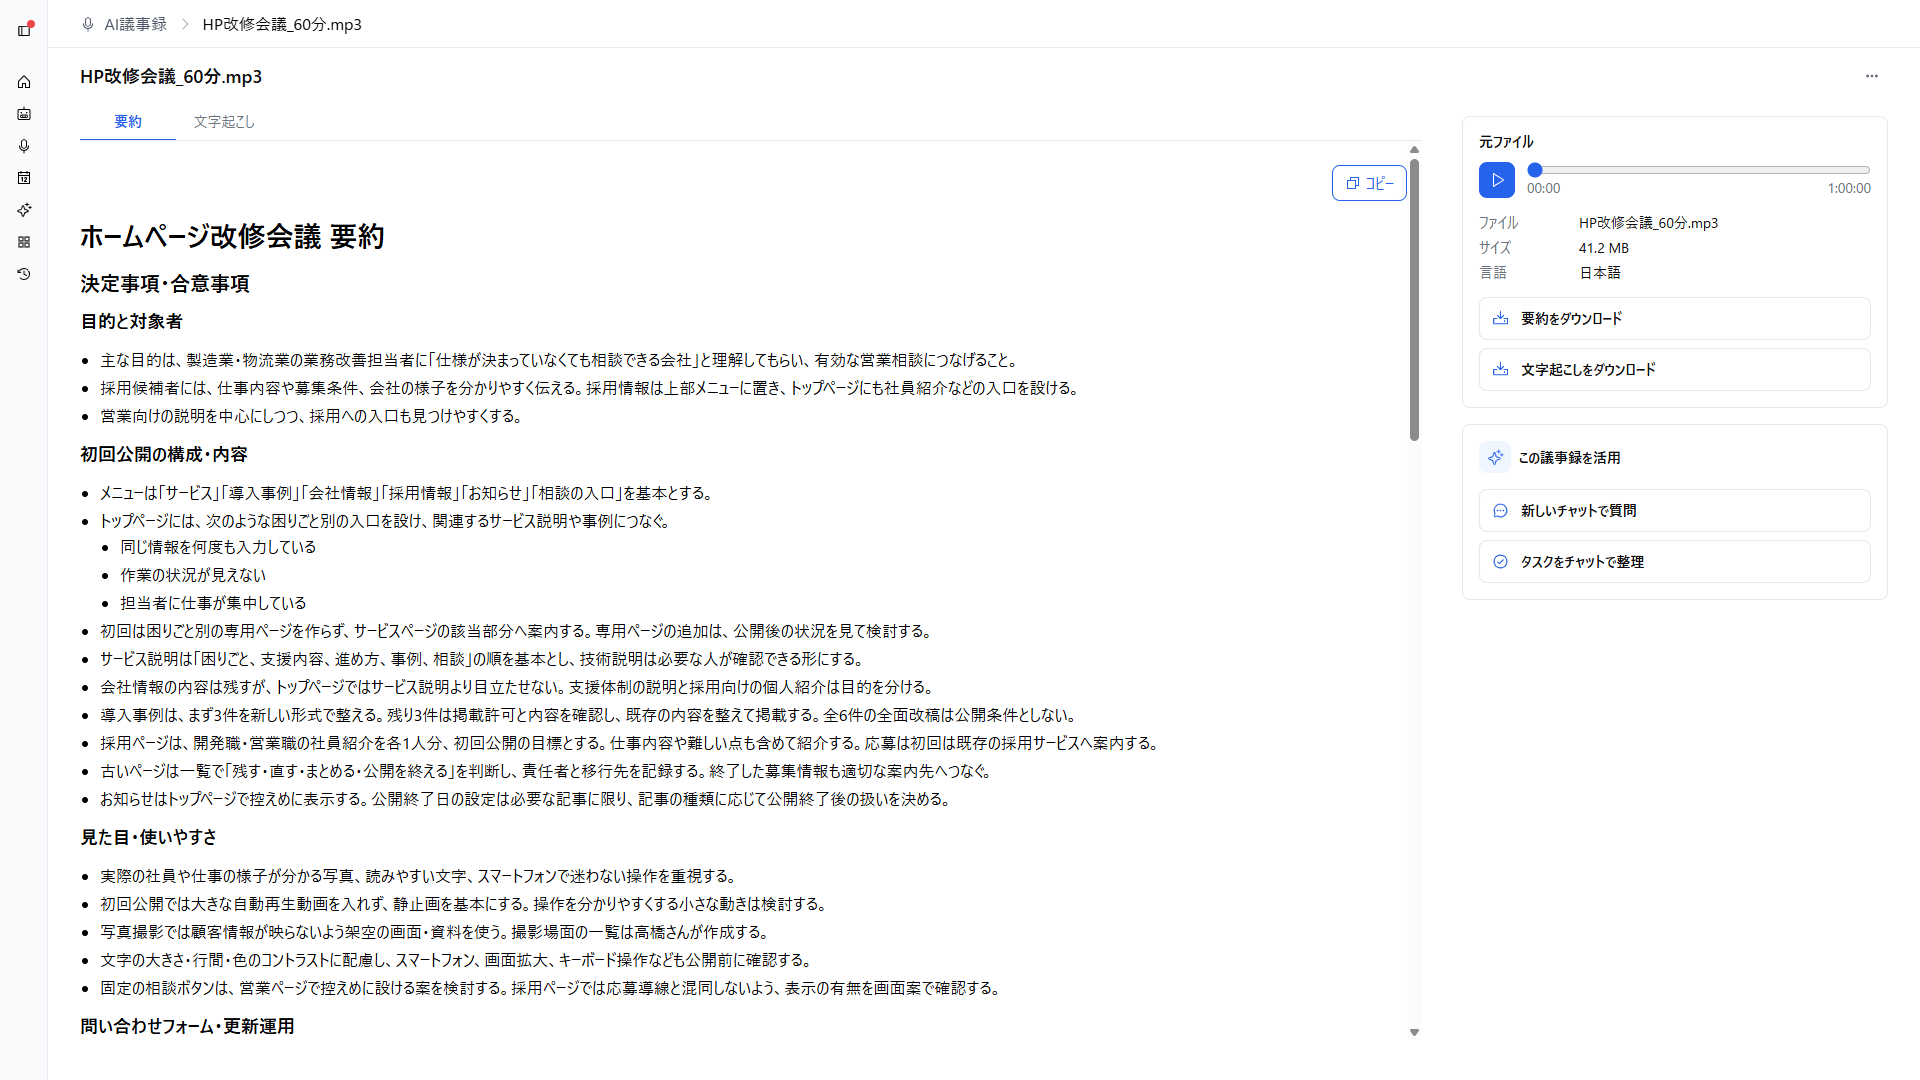Click the 同じ情報を何度も入力している bullet
The image size is (1920, 1080).
(218, 547)
